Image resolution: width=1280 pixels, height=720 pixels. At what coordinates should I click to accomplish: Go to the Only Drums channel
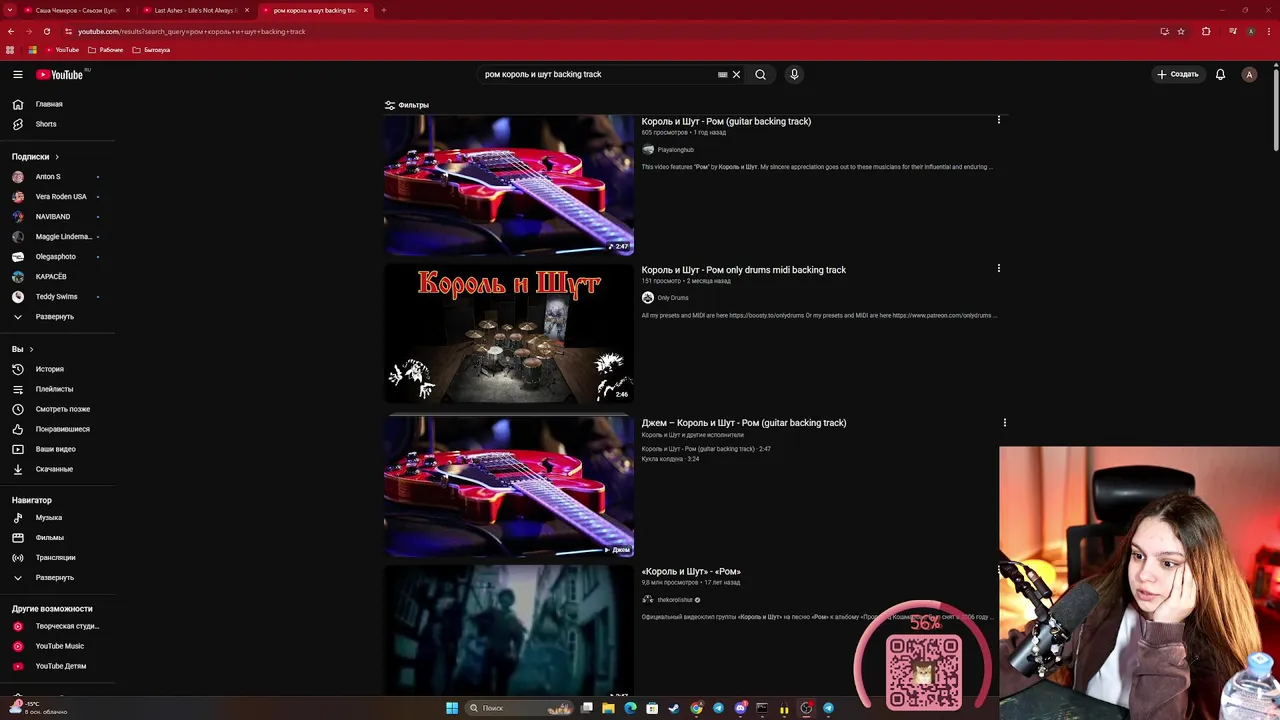click(672, 298)
